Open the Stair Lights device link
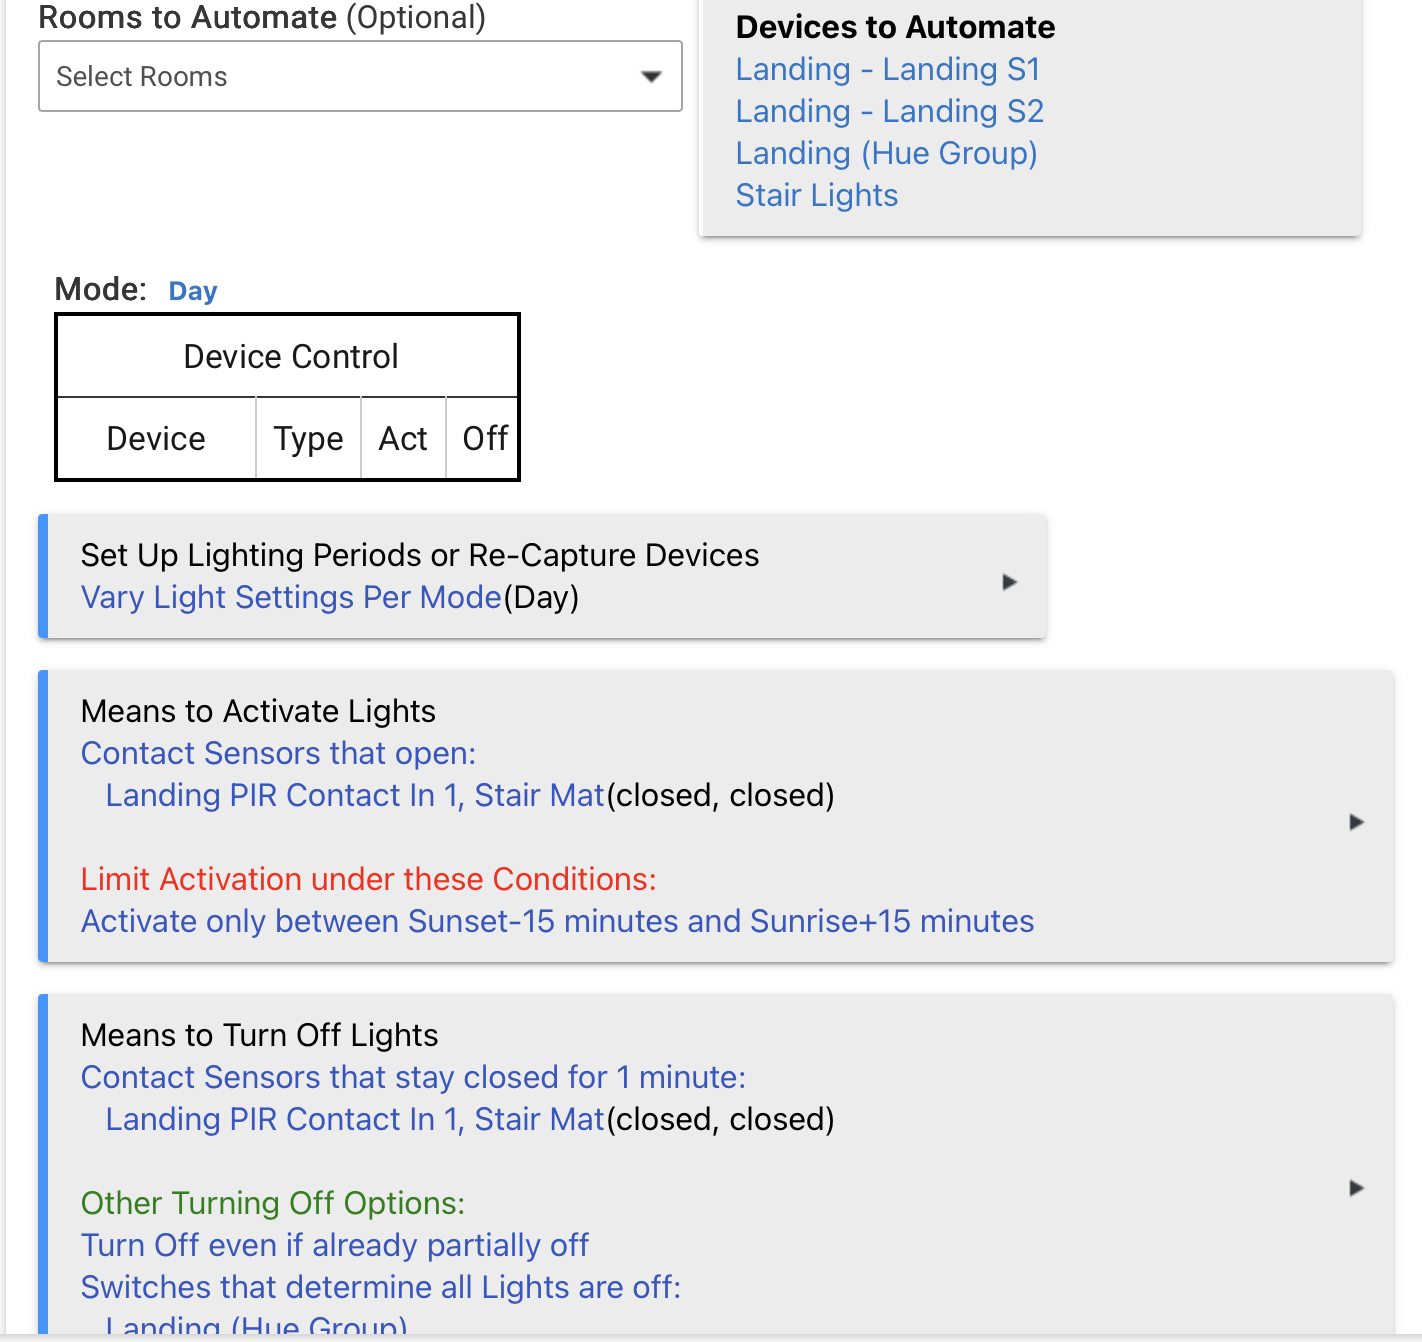This screenshot has width=1422, height=1342. 816,195
